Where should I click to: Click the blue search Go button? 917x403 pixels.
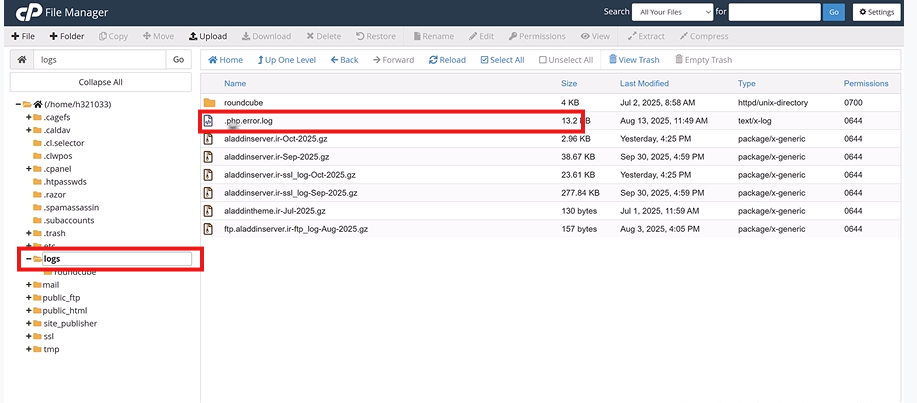(833, 12)
